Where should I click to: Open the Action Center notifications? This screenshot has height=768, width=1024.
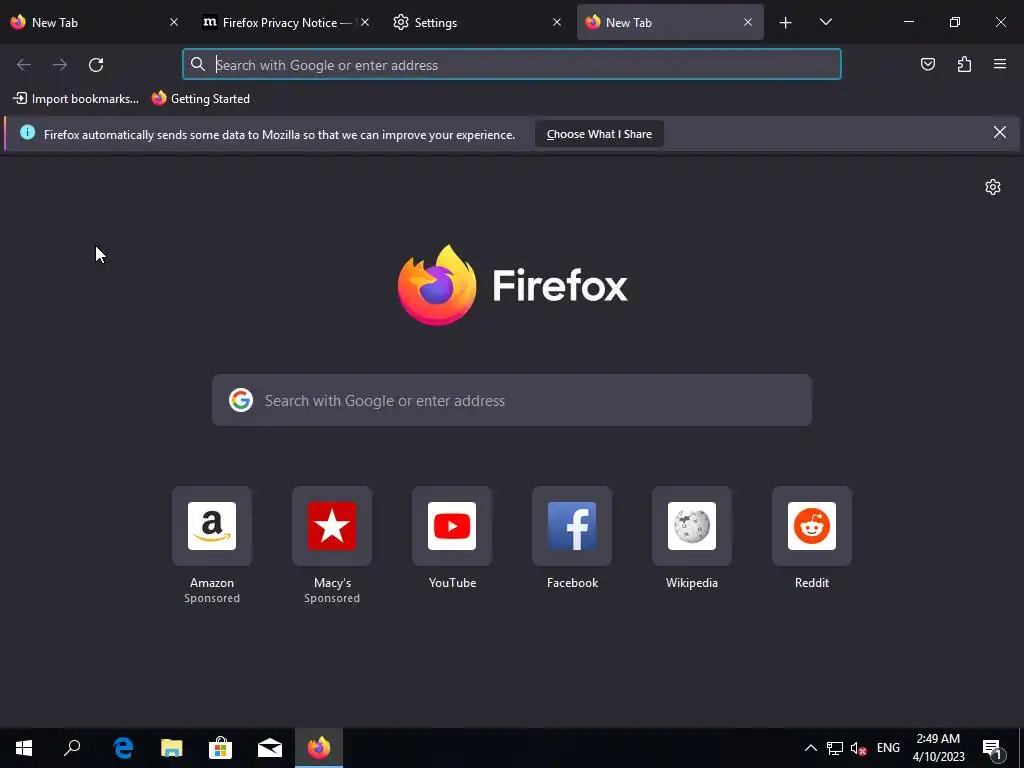pos(993,748)
